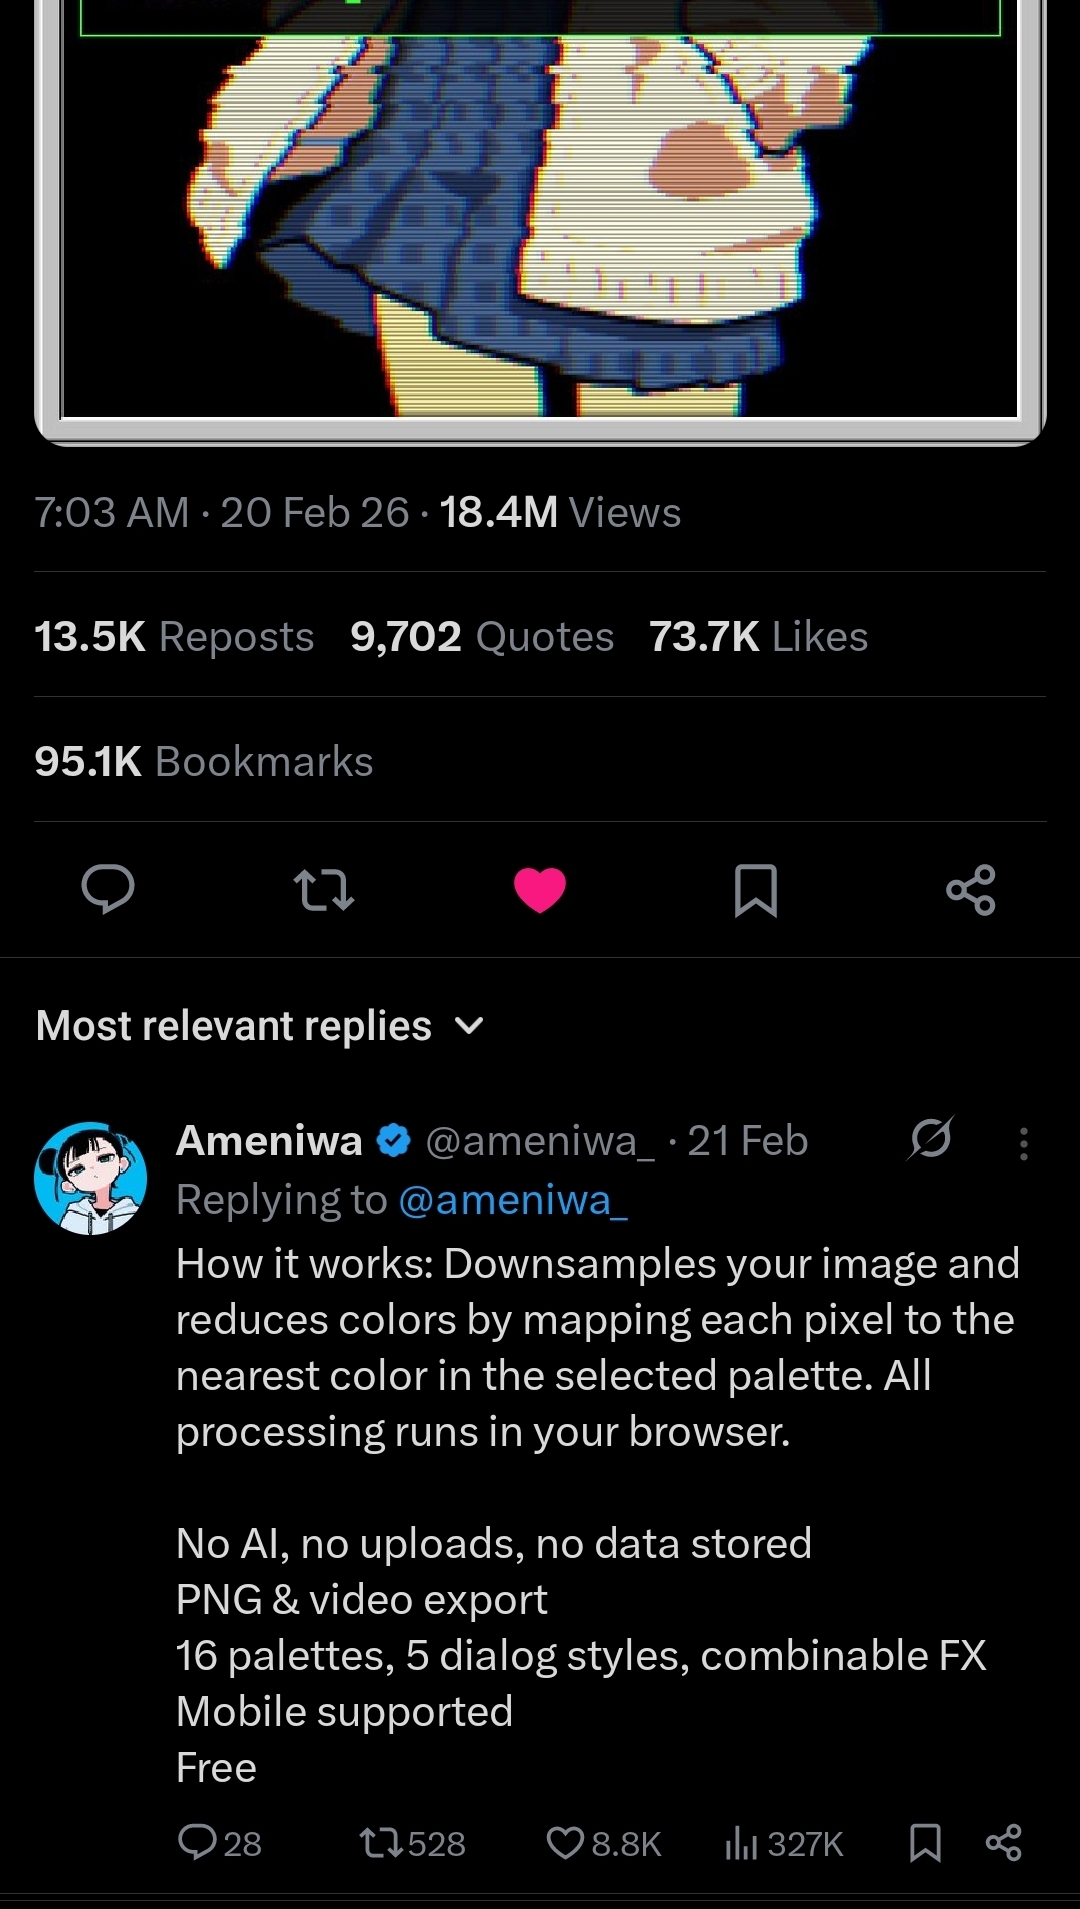Open the Grok slash icon on reply
The image size is (1080, 1909).
[x=931, y=1139]
